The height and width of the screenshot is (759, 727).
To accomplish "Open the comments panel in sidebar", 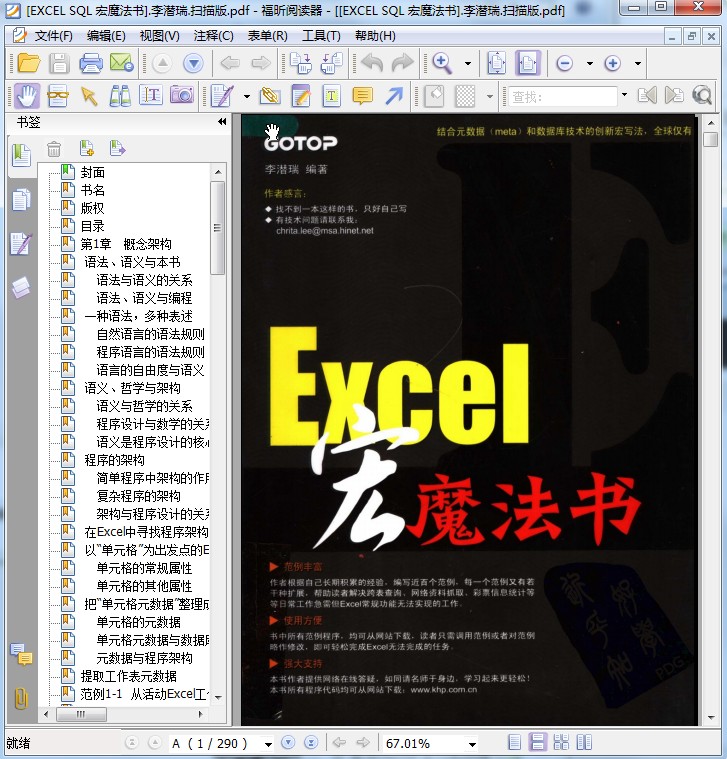I will [x=21, y=654].
